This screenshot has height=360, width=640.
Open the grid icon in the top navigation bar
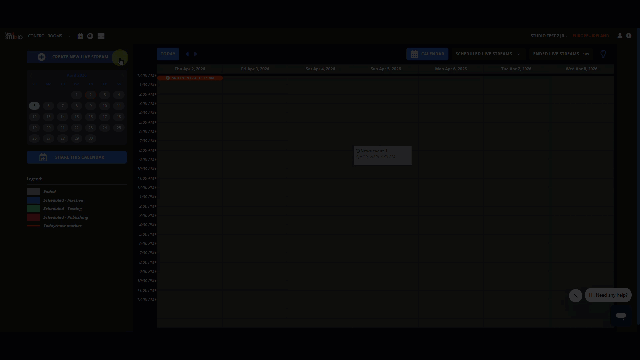pos(101,36)
